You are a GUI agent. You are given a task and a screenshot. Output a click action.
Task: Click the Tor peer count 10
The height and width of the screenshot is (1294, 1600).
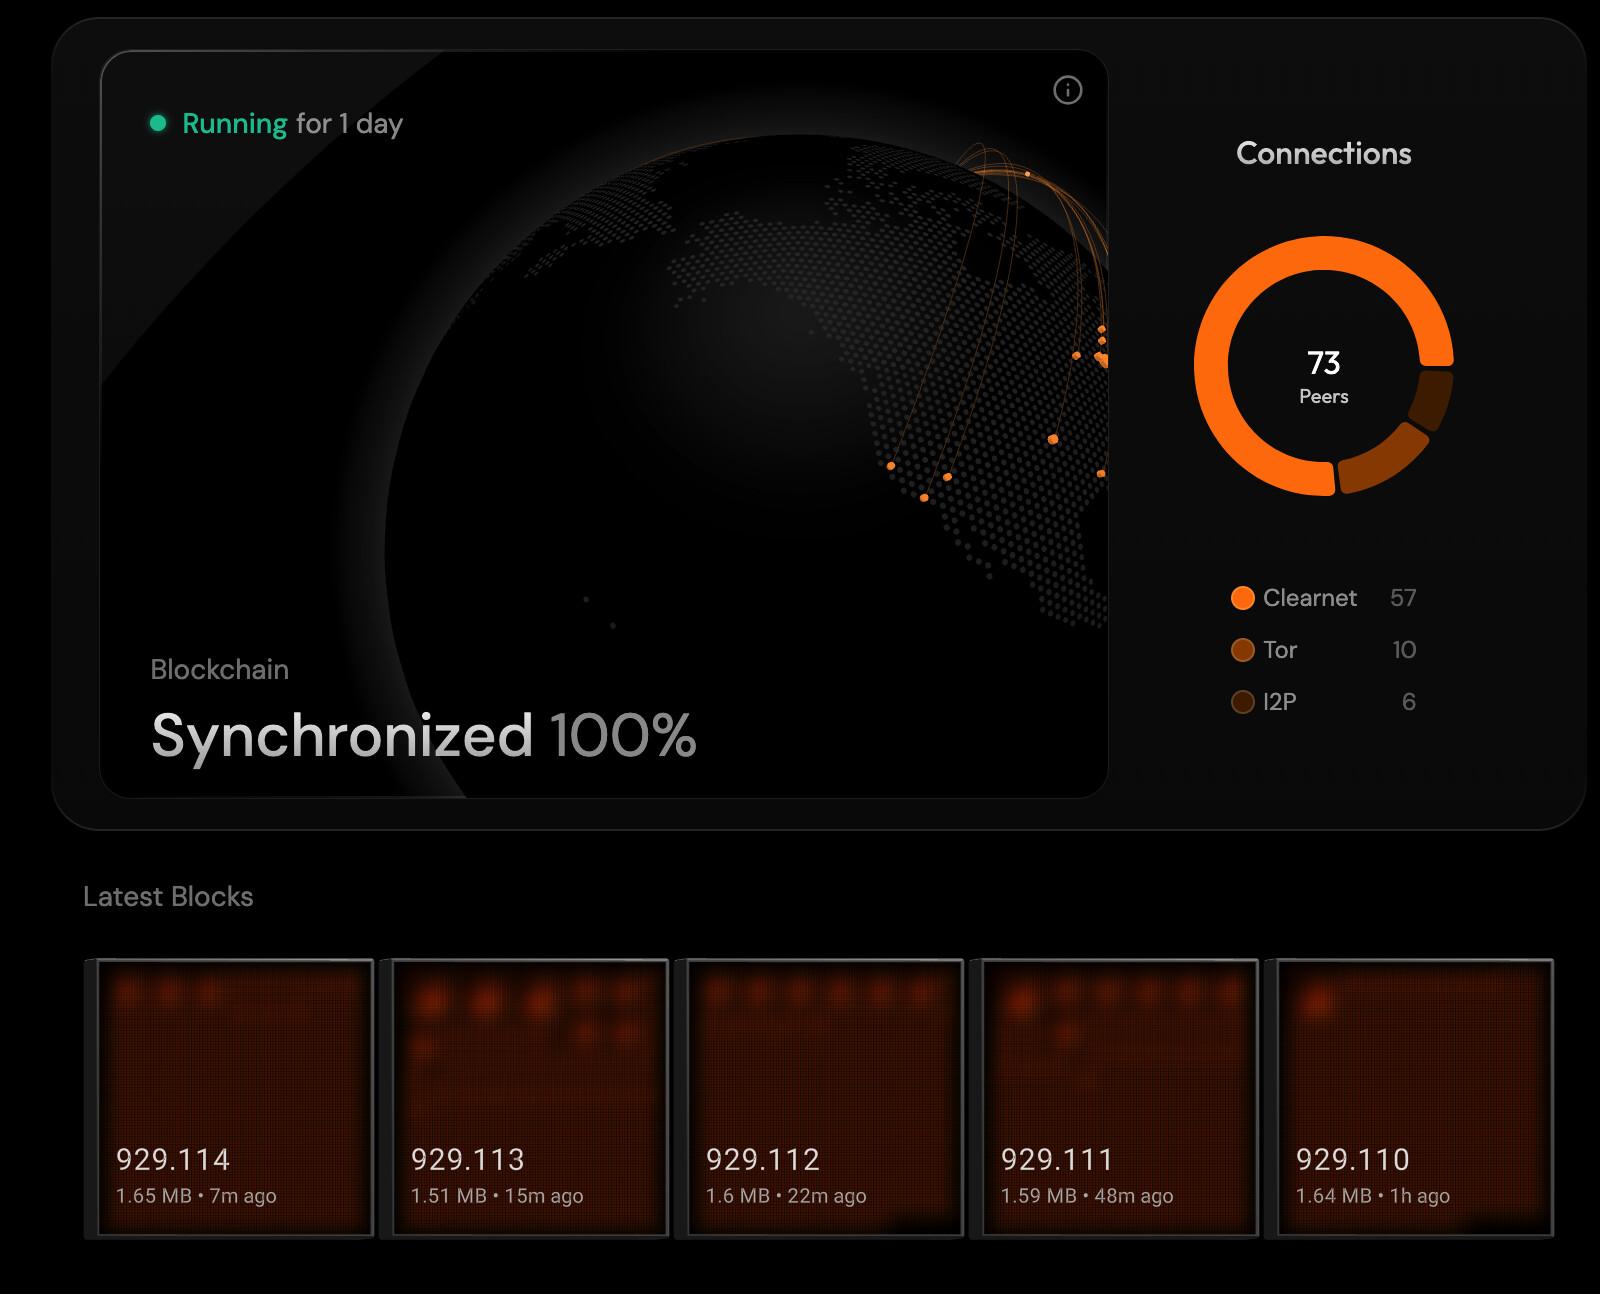click(x=1404, y=650)
